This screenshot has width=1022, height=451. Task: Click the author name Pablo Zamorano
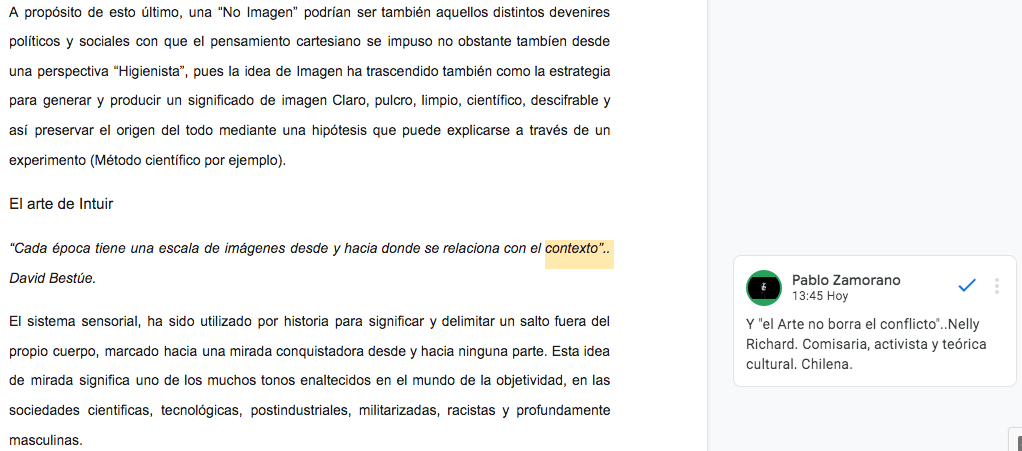point(846,280)
